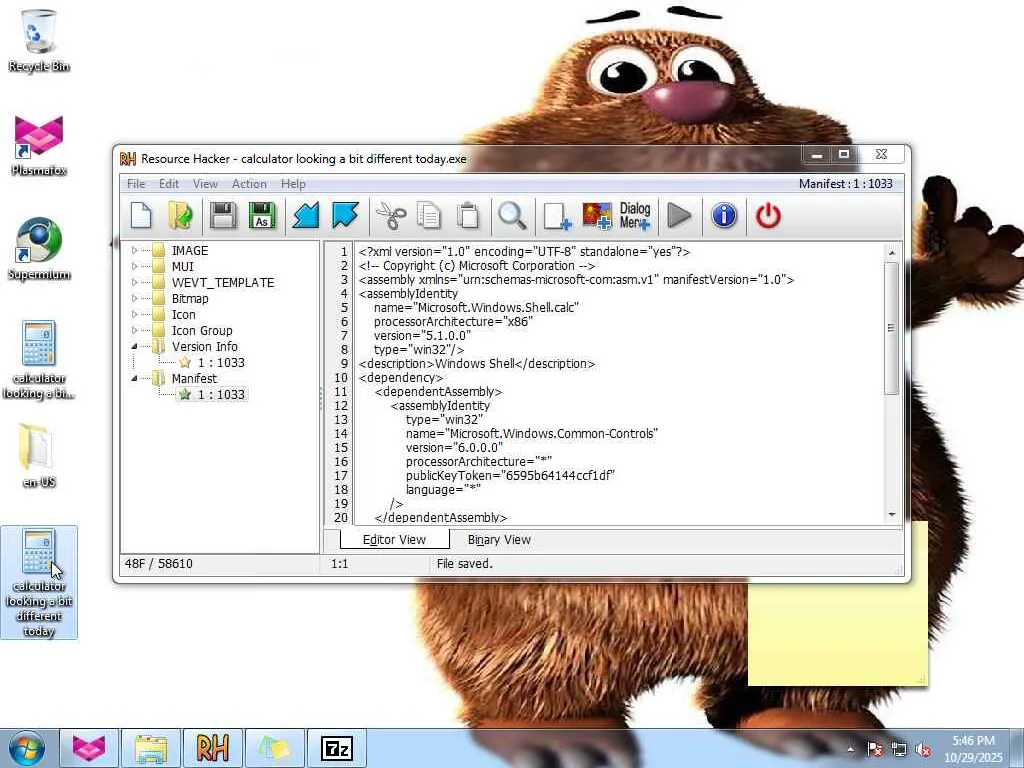Click Resource Hacker taskbar button

[x=212, y=748]
